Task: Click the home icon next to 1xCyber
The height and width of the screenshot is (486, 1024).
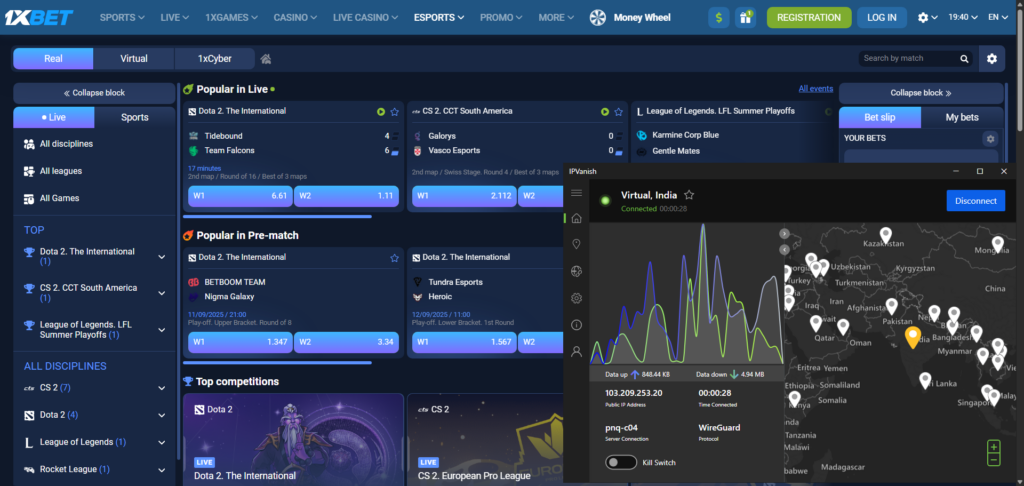Action: coord(266,59)
